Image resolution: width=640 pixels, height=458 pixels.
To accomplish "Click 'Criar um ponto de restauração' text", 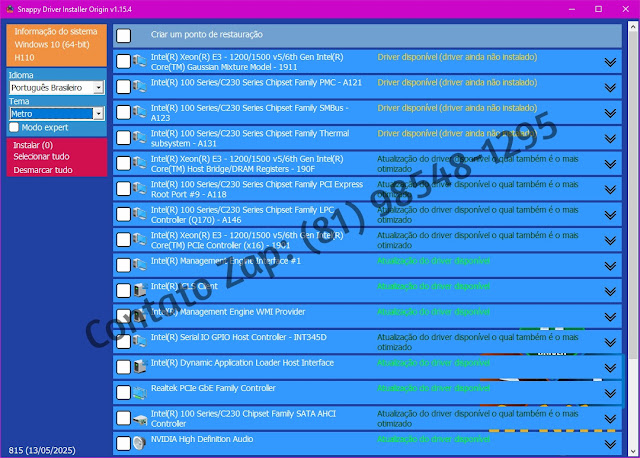I will [x=207, y=34].
